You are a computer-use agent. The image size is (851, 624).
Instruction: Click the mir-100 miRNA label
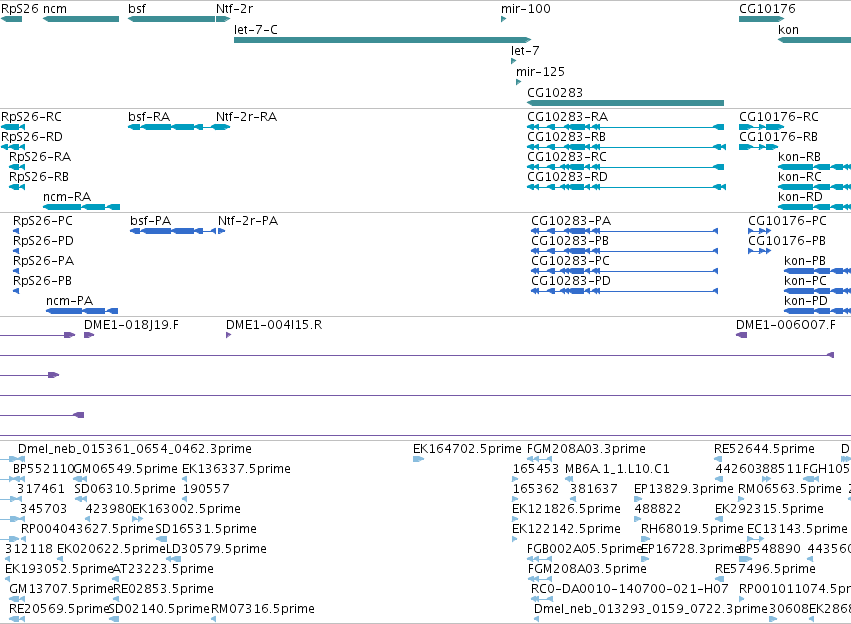point(525,9)
